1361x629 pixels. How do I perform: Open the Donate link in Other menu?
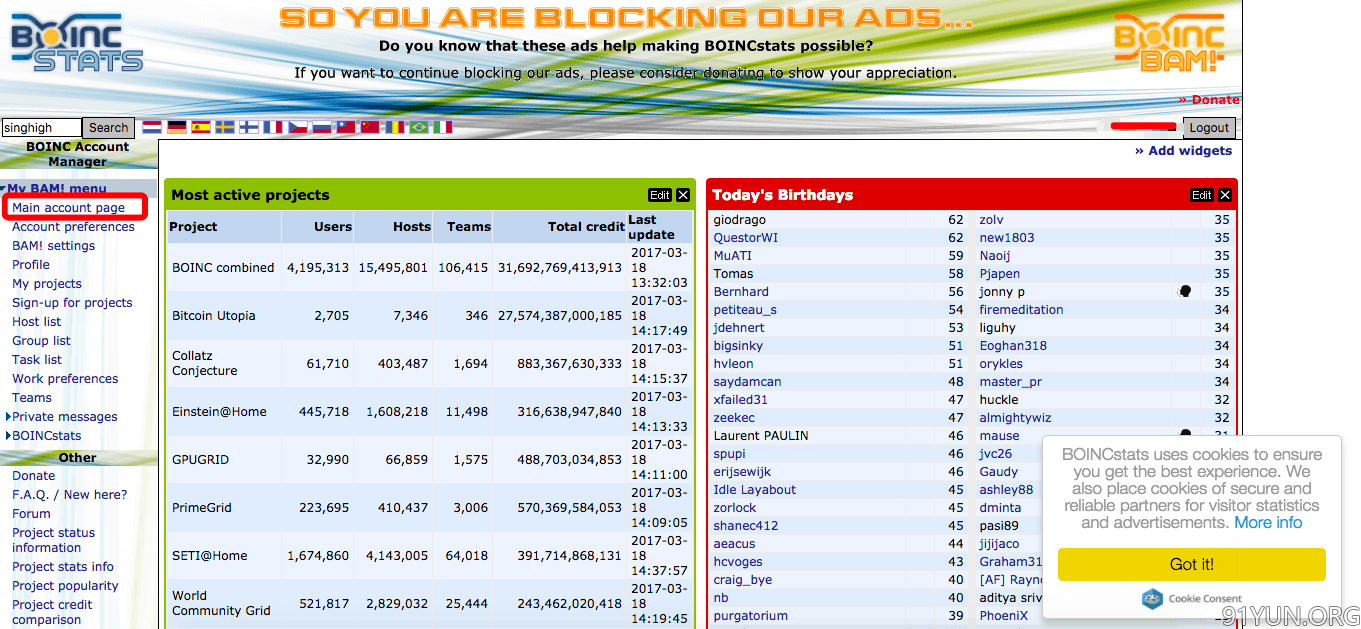(34, 476)
